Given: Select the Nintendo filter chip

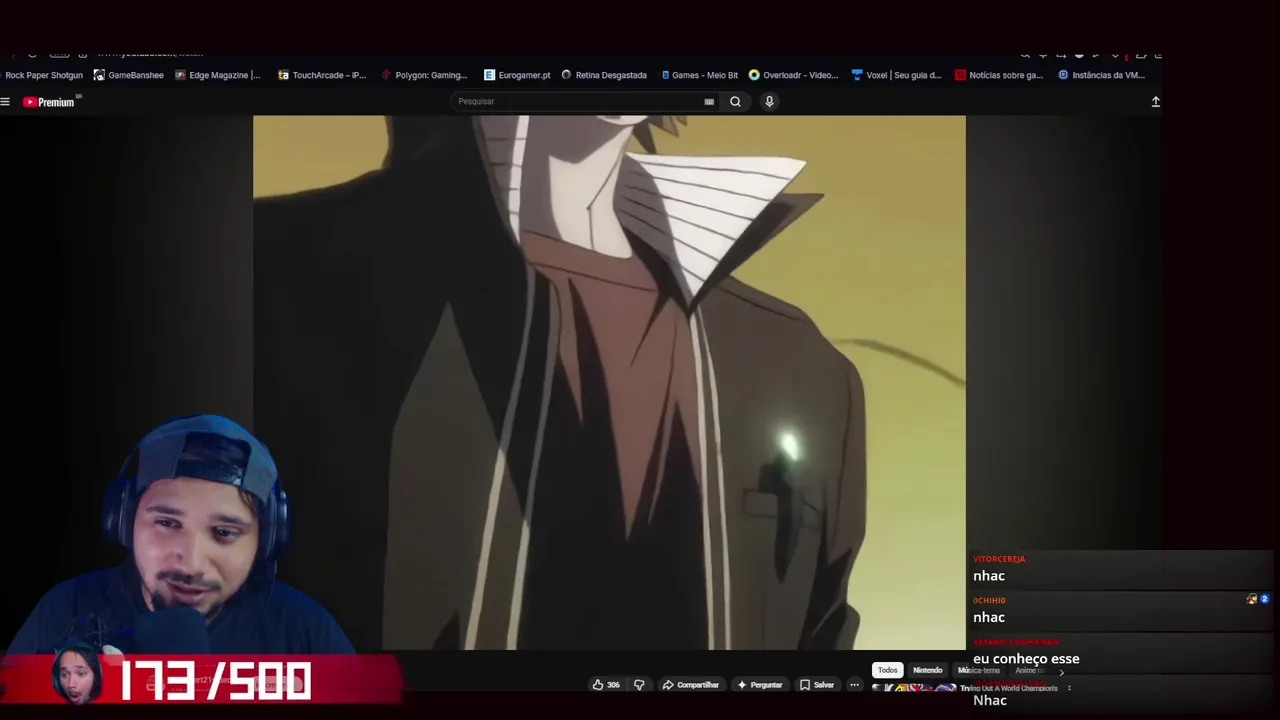Looking at the screenshot, I should coord(927,670).
